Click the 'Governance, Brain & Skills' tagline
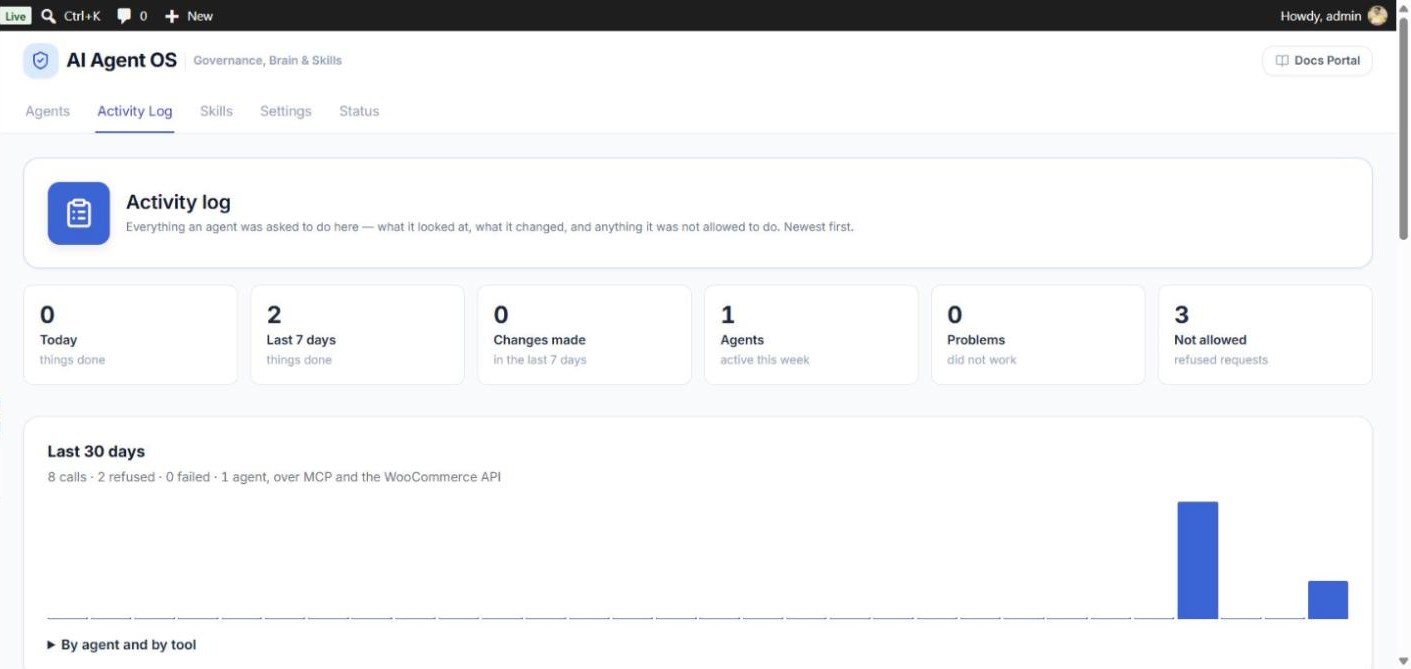This screenshot has height=669, width=1411. coord(268,61)
